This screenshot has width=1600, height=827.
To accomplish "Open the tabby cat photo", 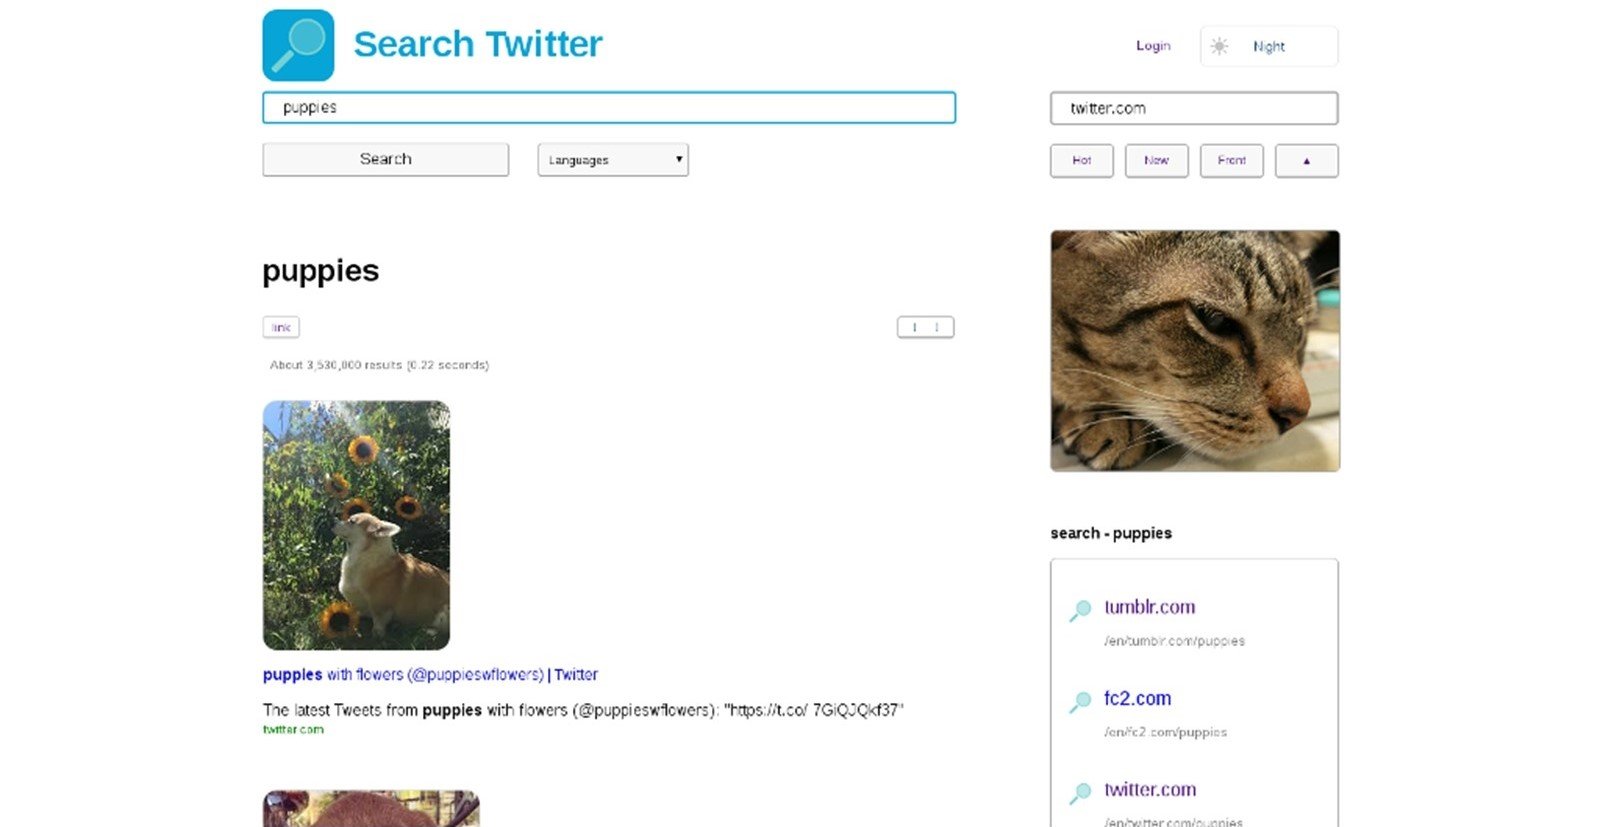I will pyautogui.click(x=1195, y=351).
